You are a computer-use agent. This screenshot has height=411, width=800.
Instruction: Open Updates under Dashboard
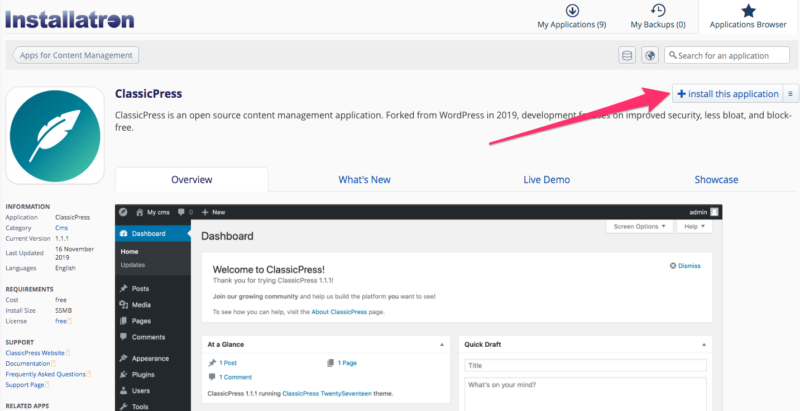point(133,265)
